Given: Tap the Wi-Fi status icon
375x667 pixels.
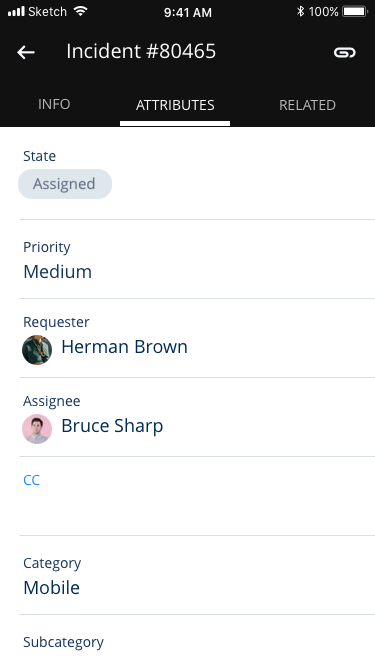Looking at the screenshot, I should click(80, 11).
